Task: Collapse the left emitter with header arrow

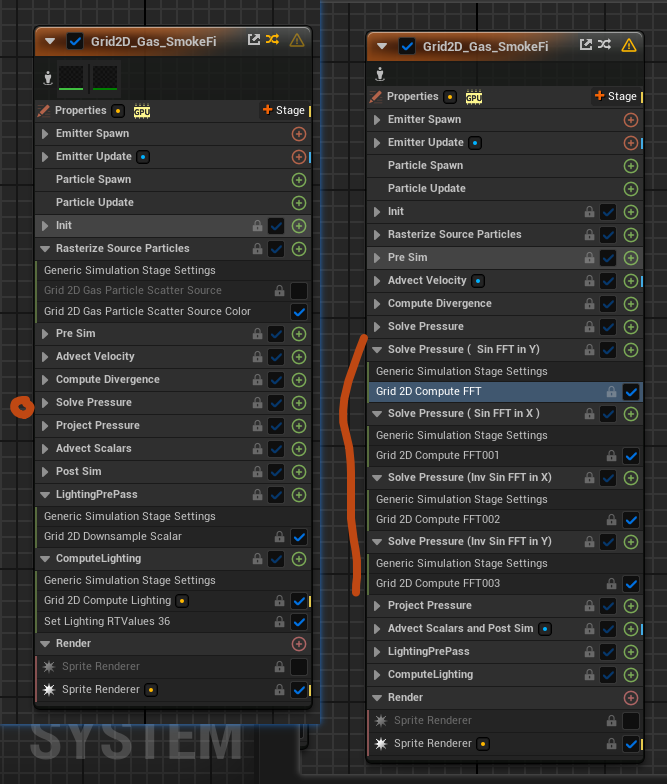Action: 50,41
